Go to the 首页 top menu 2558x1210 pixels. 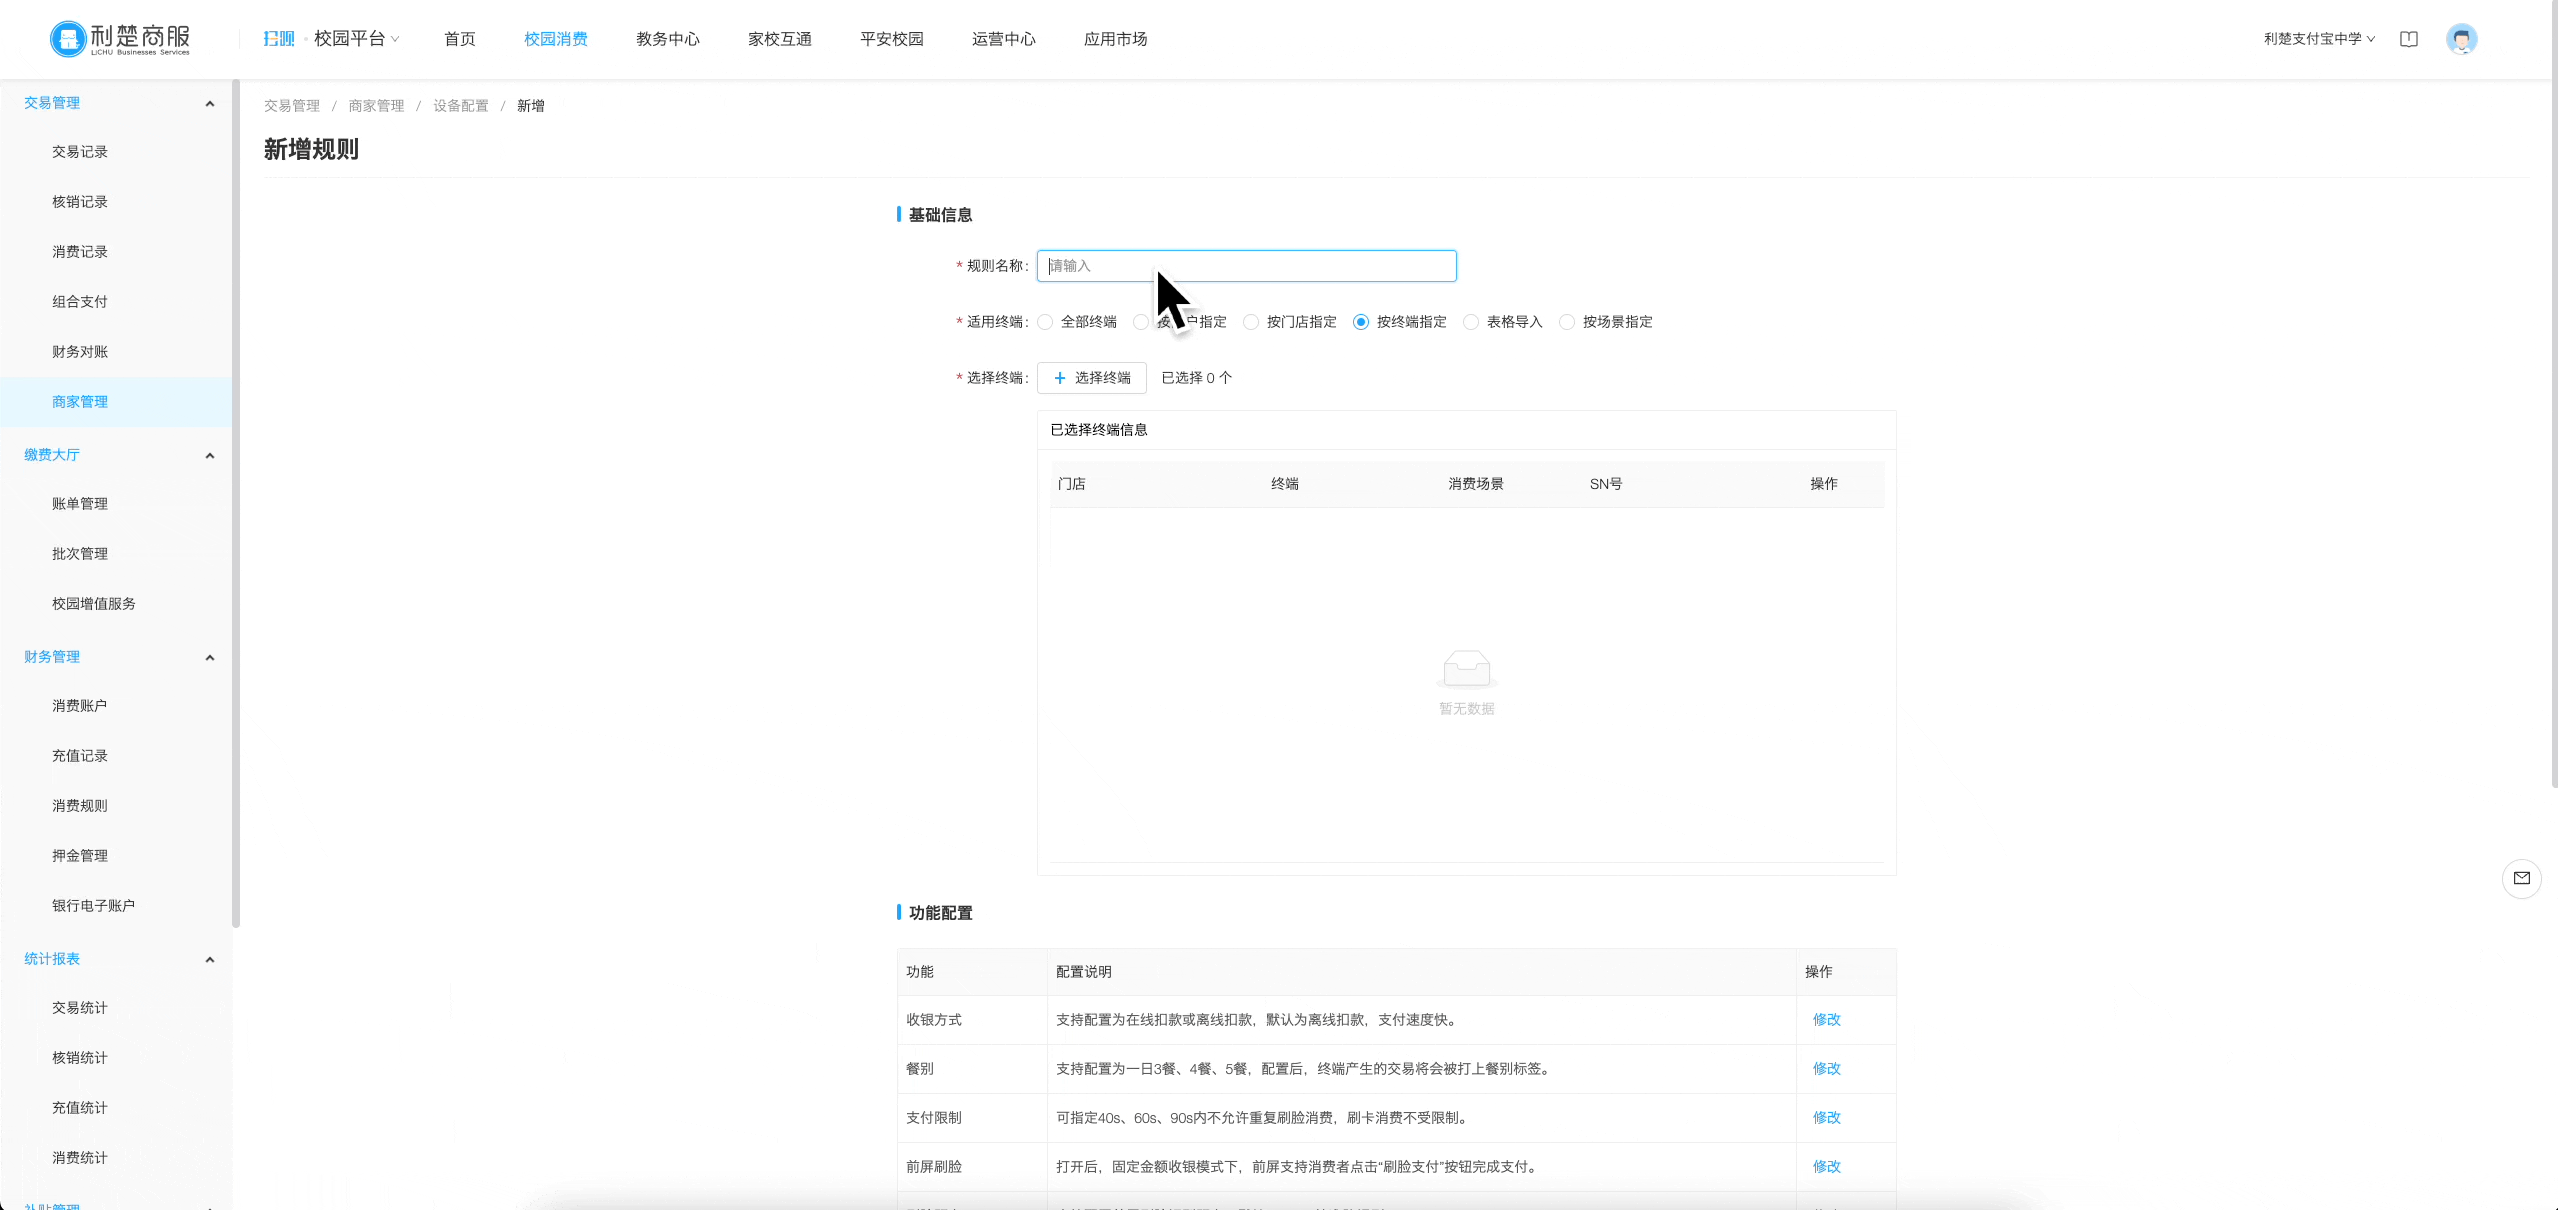[x=460, y=39]
